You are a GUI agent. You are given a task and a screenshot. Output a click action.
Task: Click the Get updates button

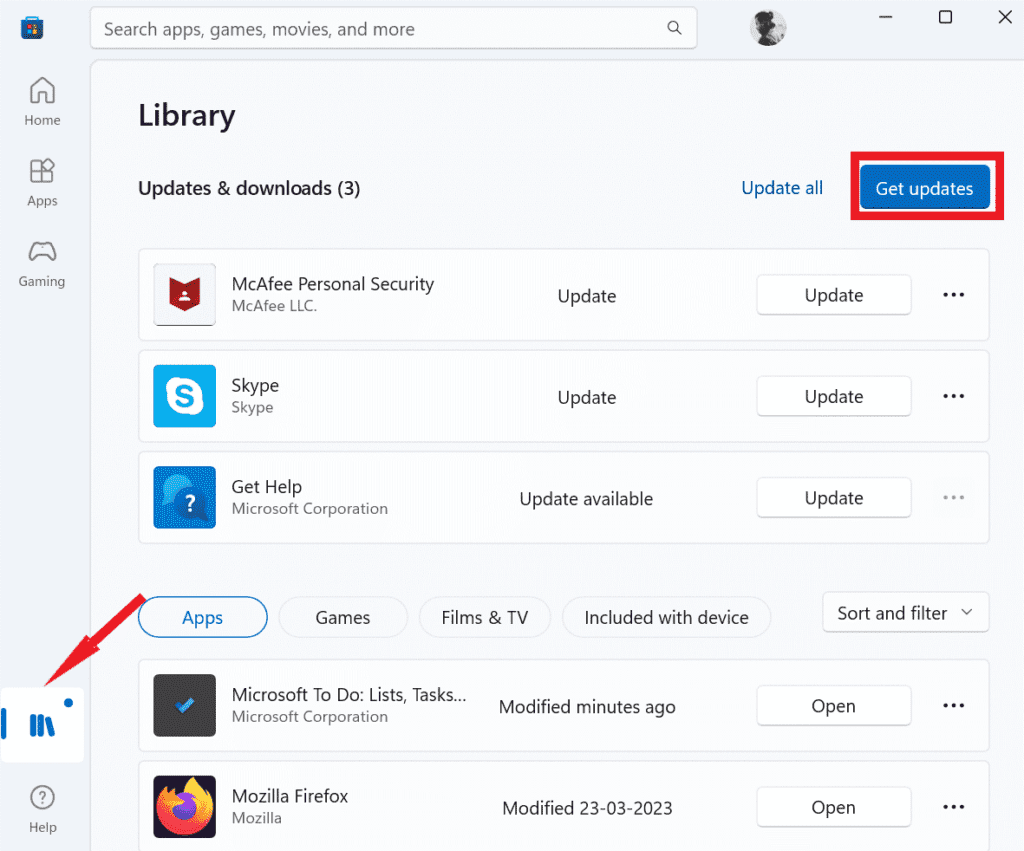(x=925, y=187)
